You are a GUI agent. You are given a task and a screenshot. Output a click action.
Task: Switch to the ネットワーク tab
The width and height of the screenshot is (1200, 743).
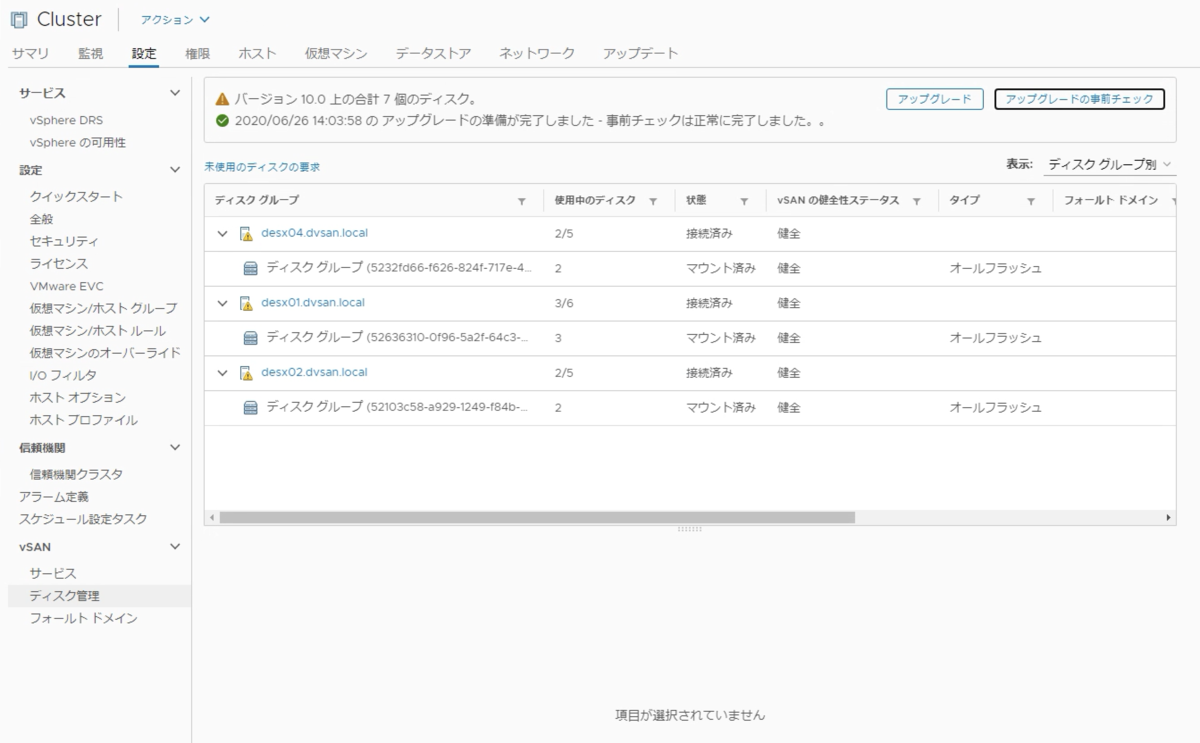click(537, 53)
